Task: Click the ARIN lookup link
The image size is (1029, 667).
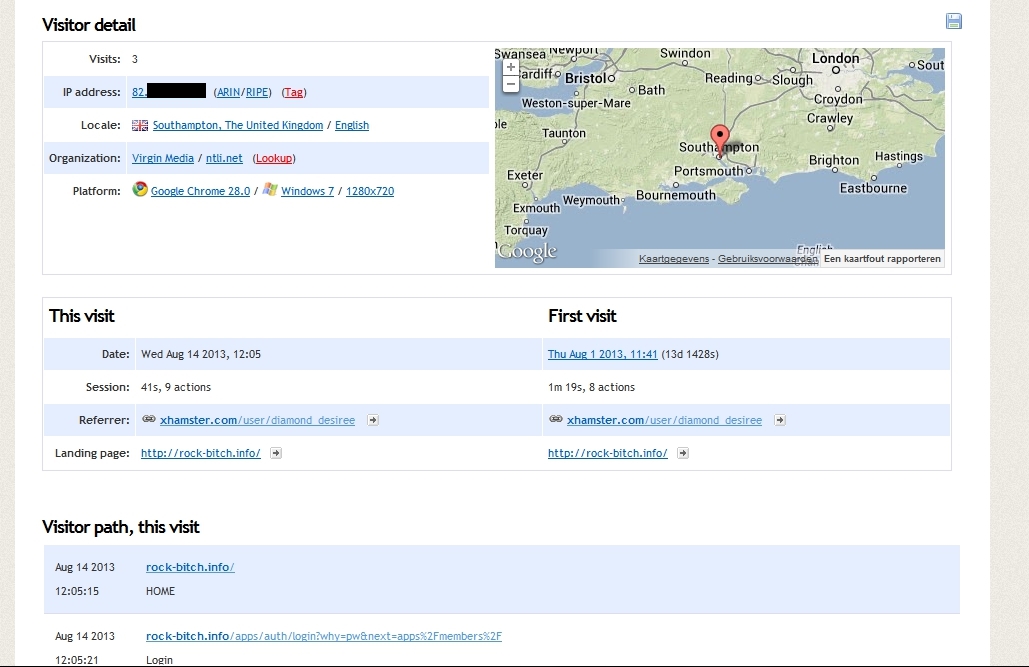Action: click(x=229, y=92)
